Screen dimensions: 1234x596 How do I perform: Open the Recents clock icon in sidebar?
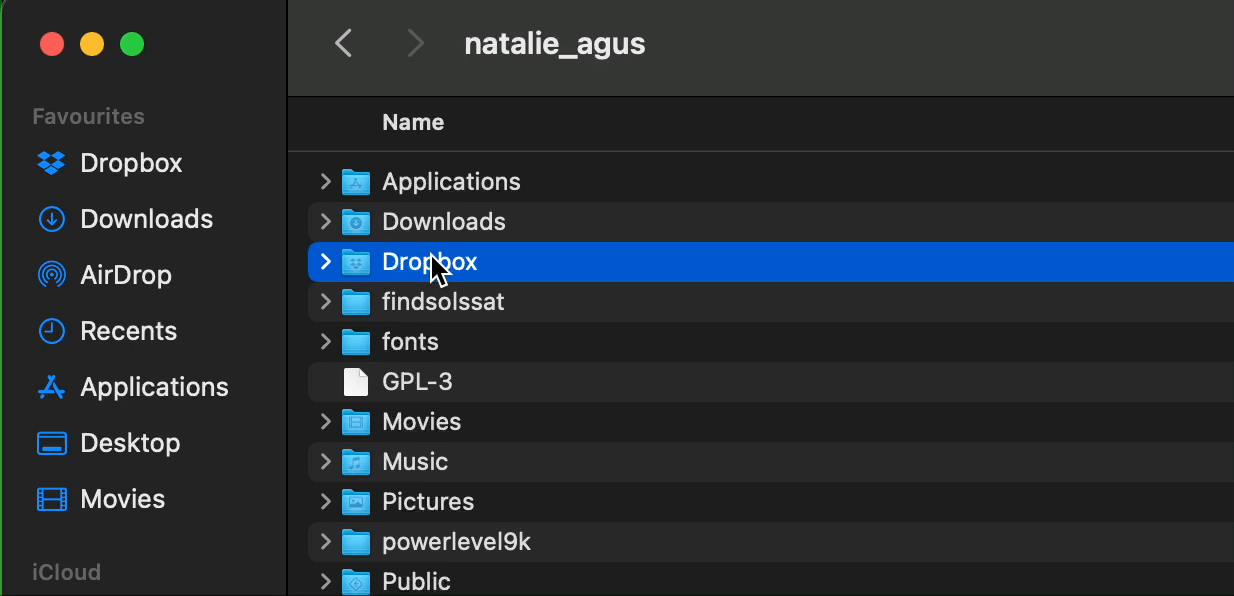click(x=51, y=331)
